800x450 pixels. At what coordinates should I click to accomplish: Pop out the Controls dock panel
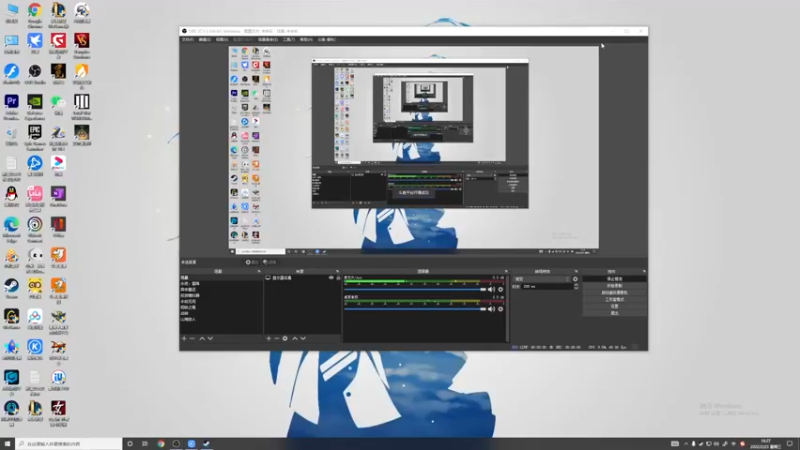(x=644, y=271)
